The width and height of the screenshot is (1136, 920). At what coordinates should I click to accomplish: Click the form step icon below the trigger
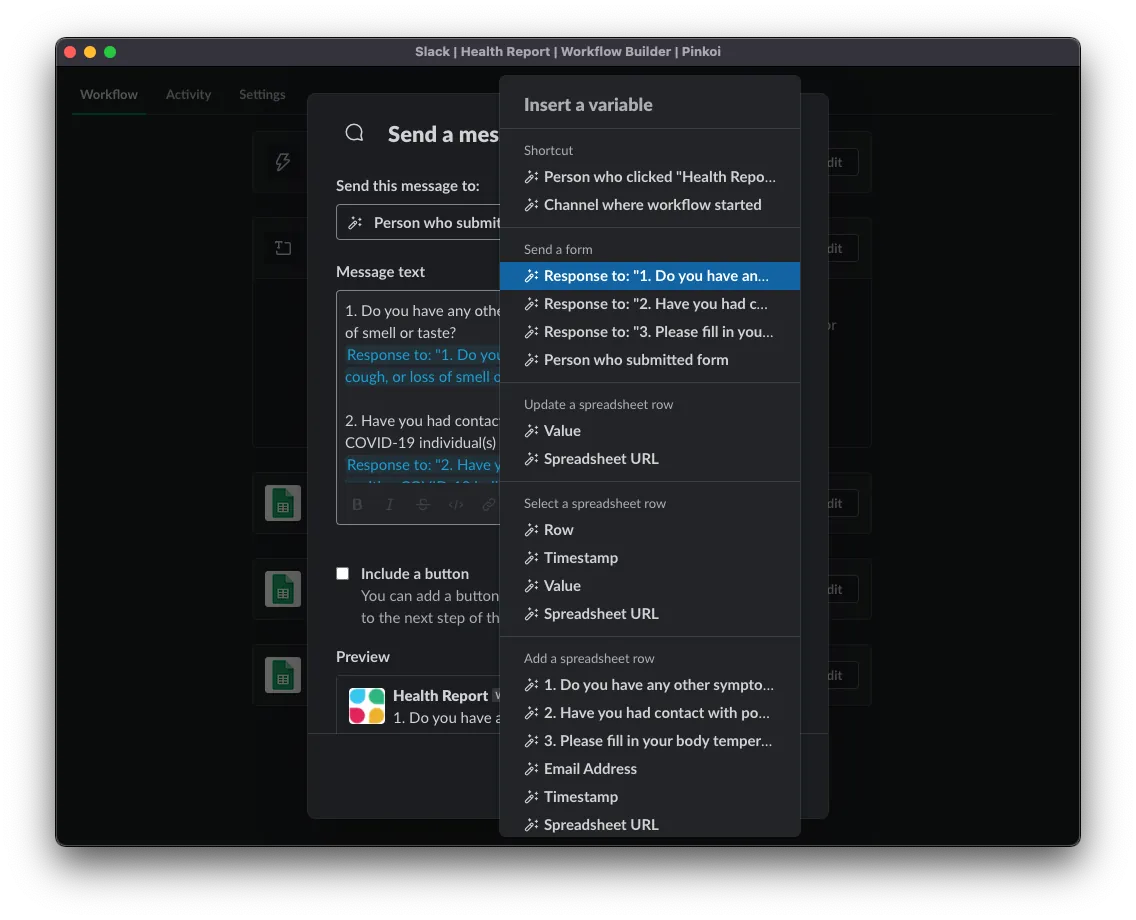click(x=283, y=248)
